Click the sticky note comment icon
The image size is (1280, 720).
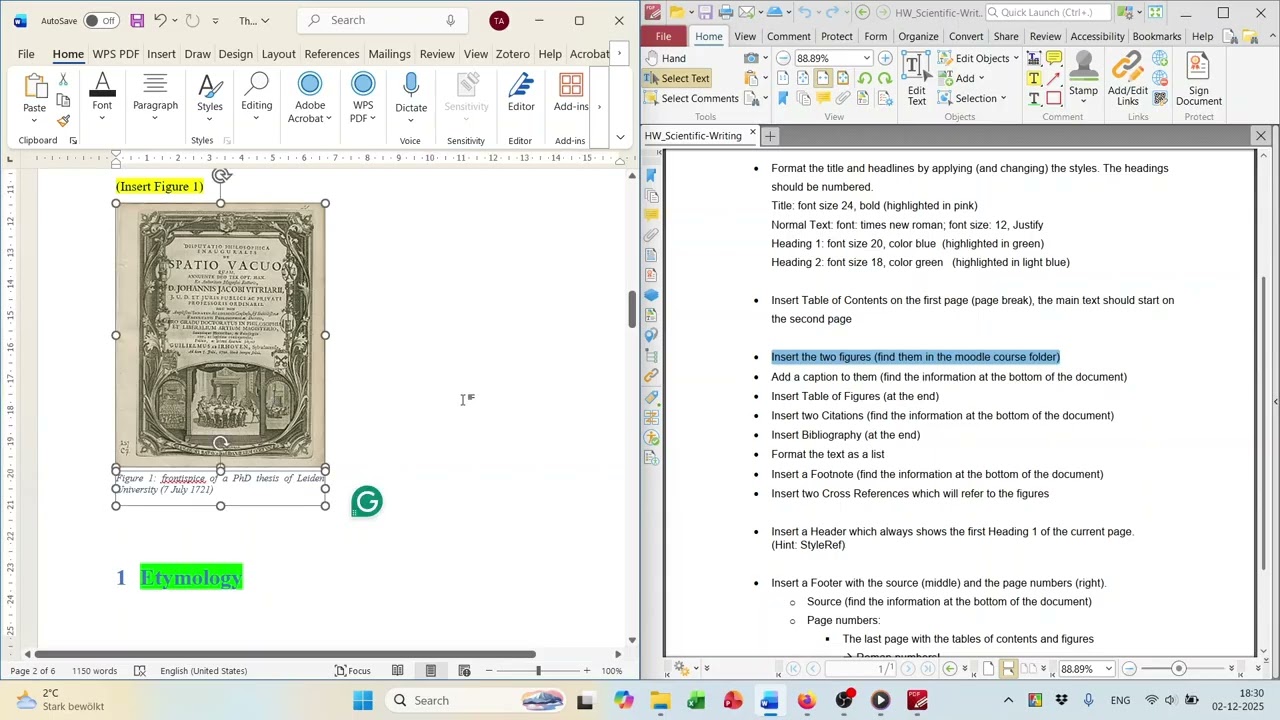click(1054, 58)
